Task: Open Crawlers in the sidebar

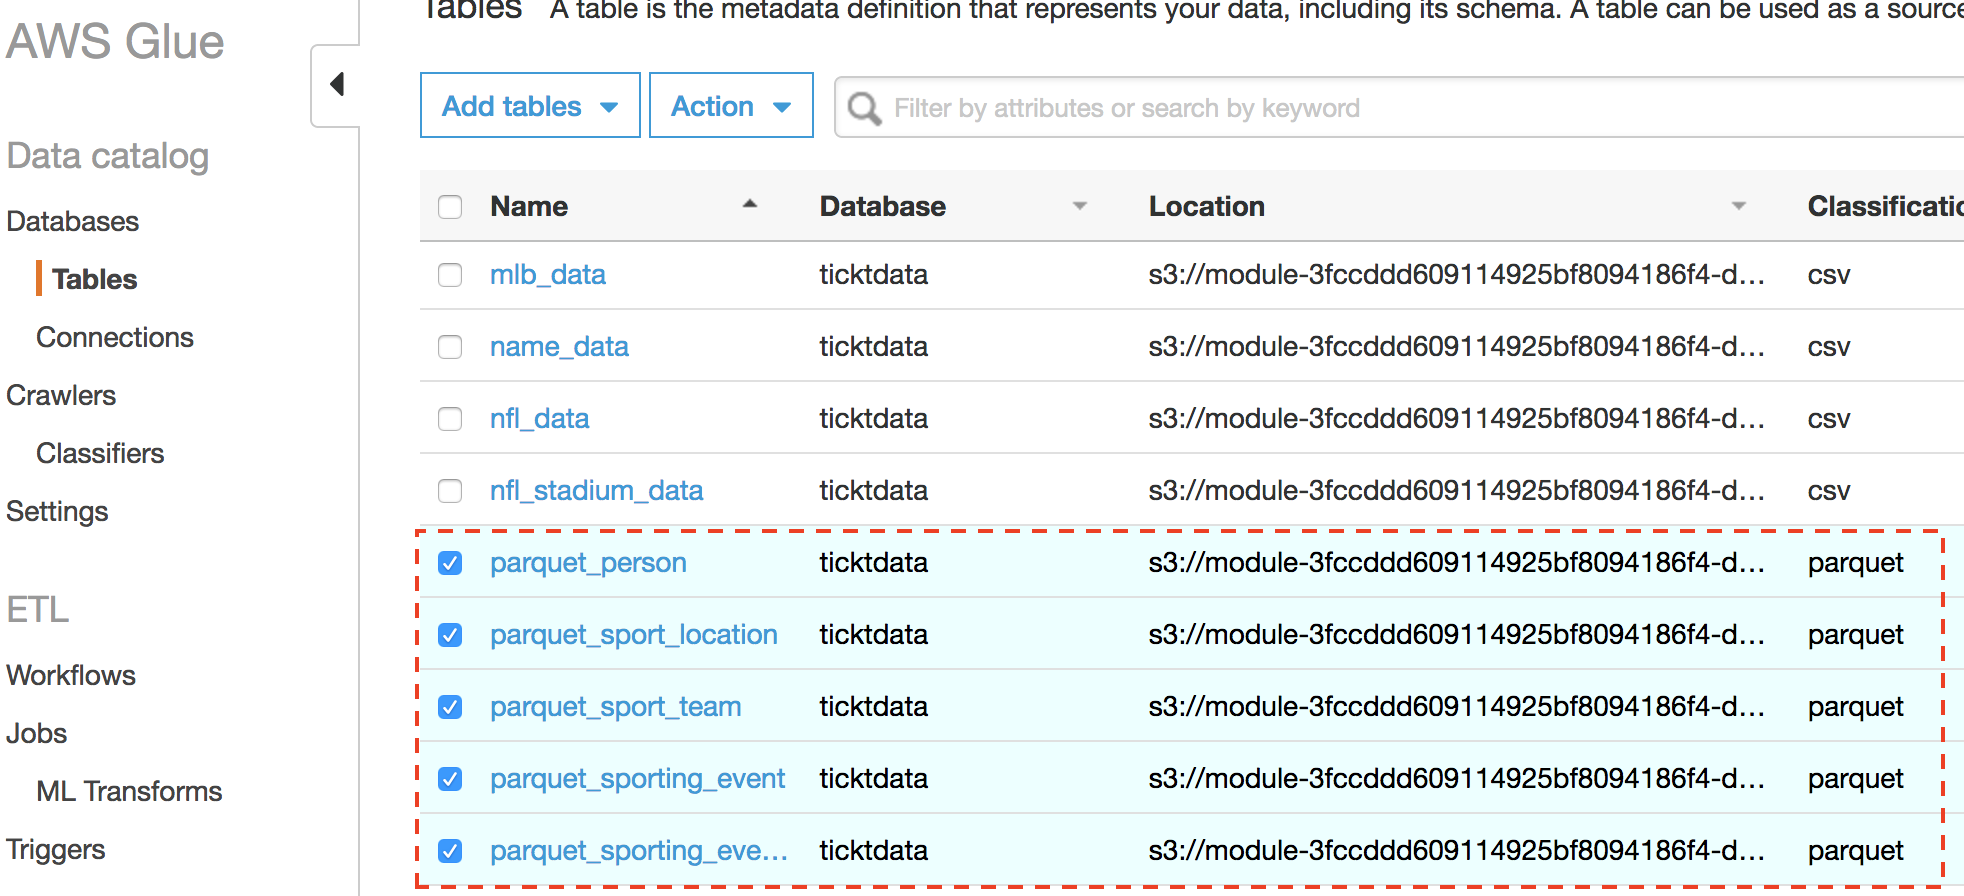Action: pyautogui.click(x=61, y=395)
